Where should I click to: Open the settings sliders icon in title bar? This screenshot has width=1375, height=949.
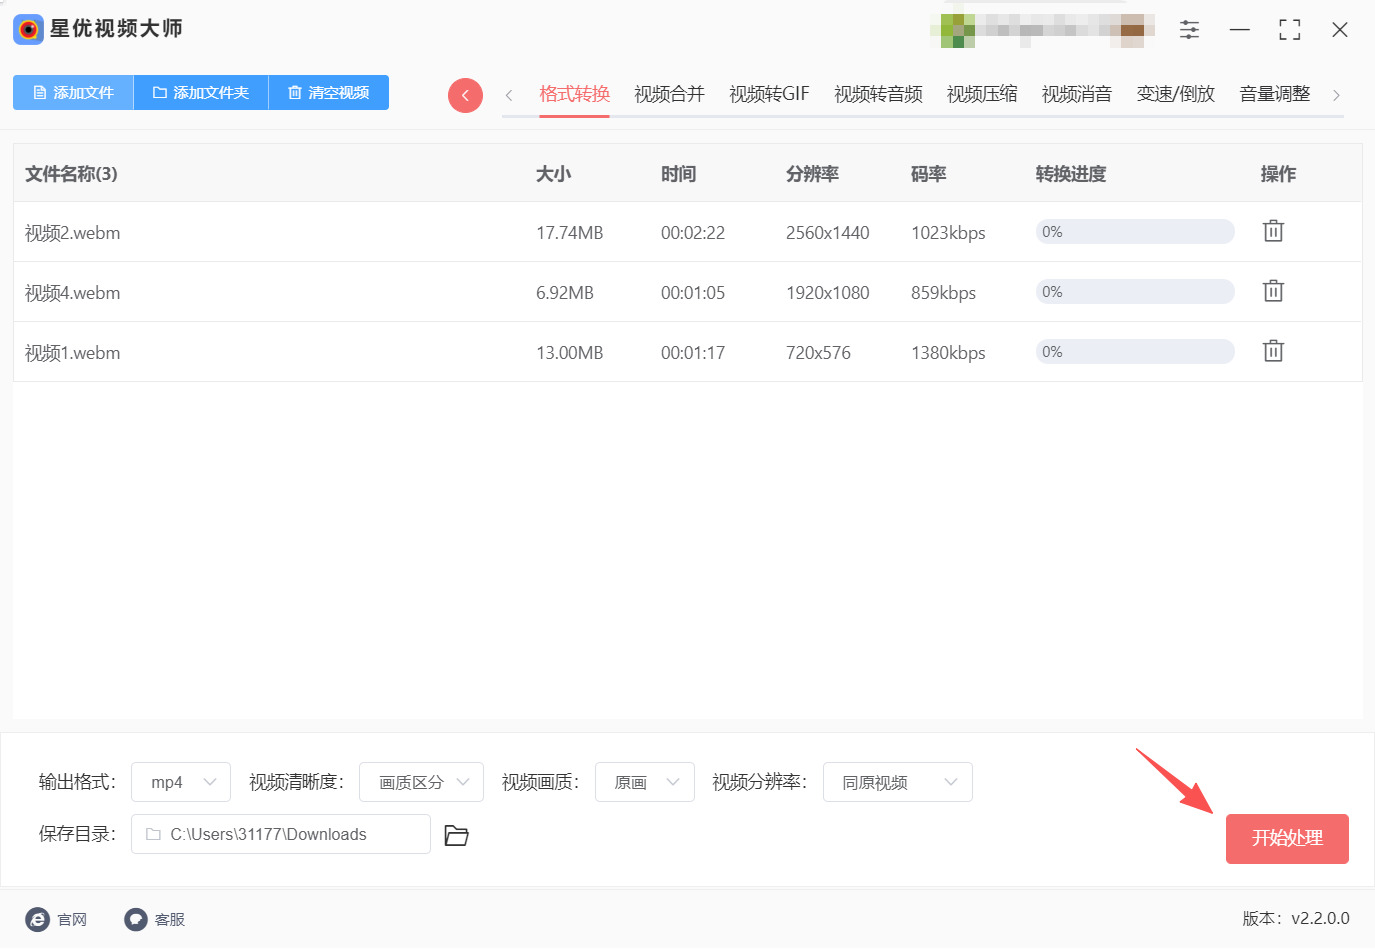pos(1189,30)
